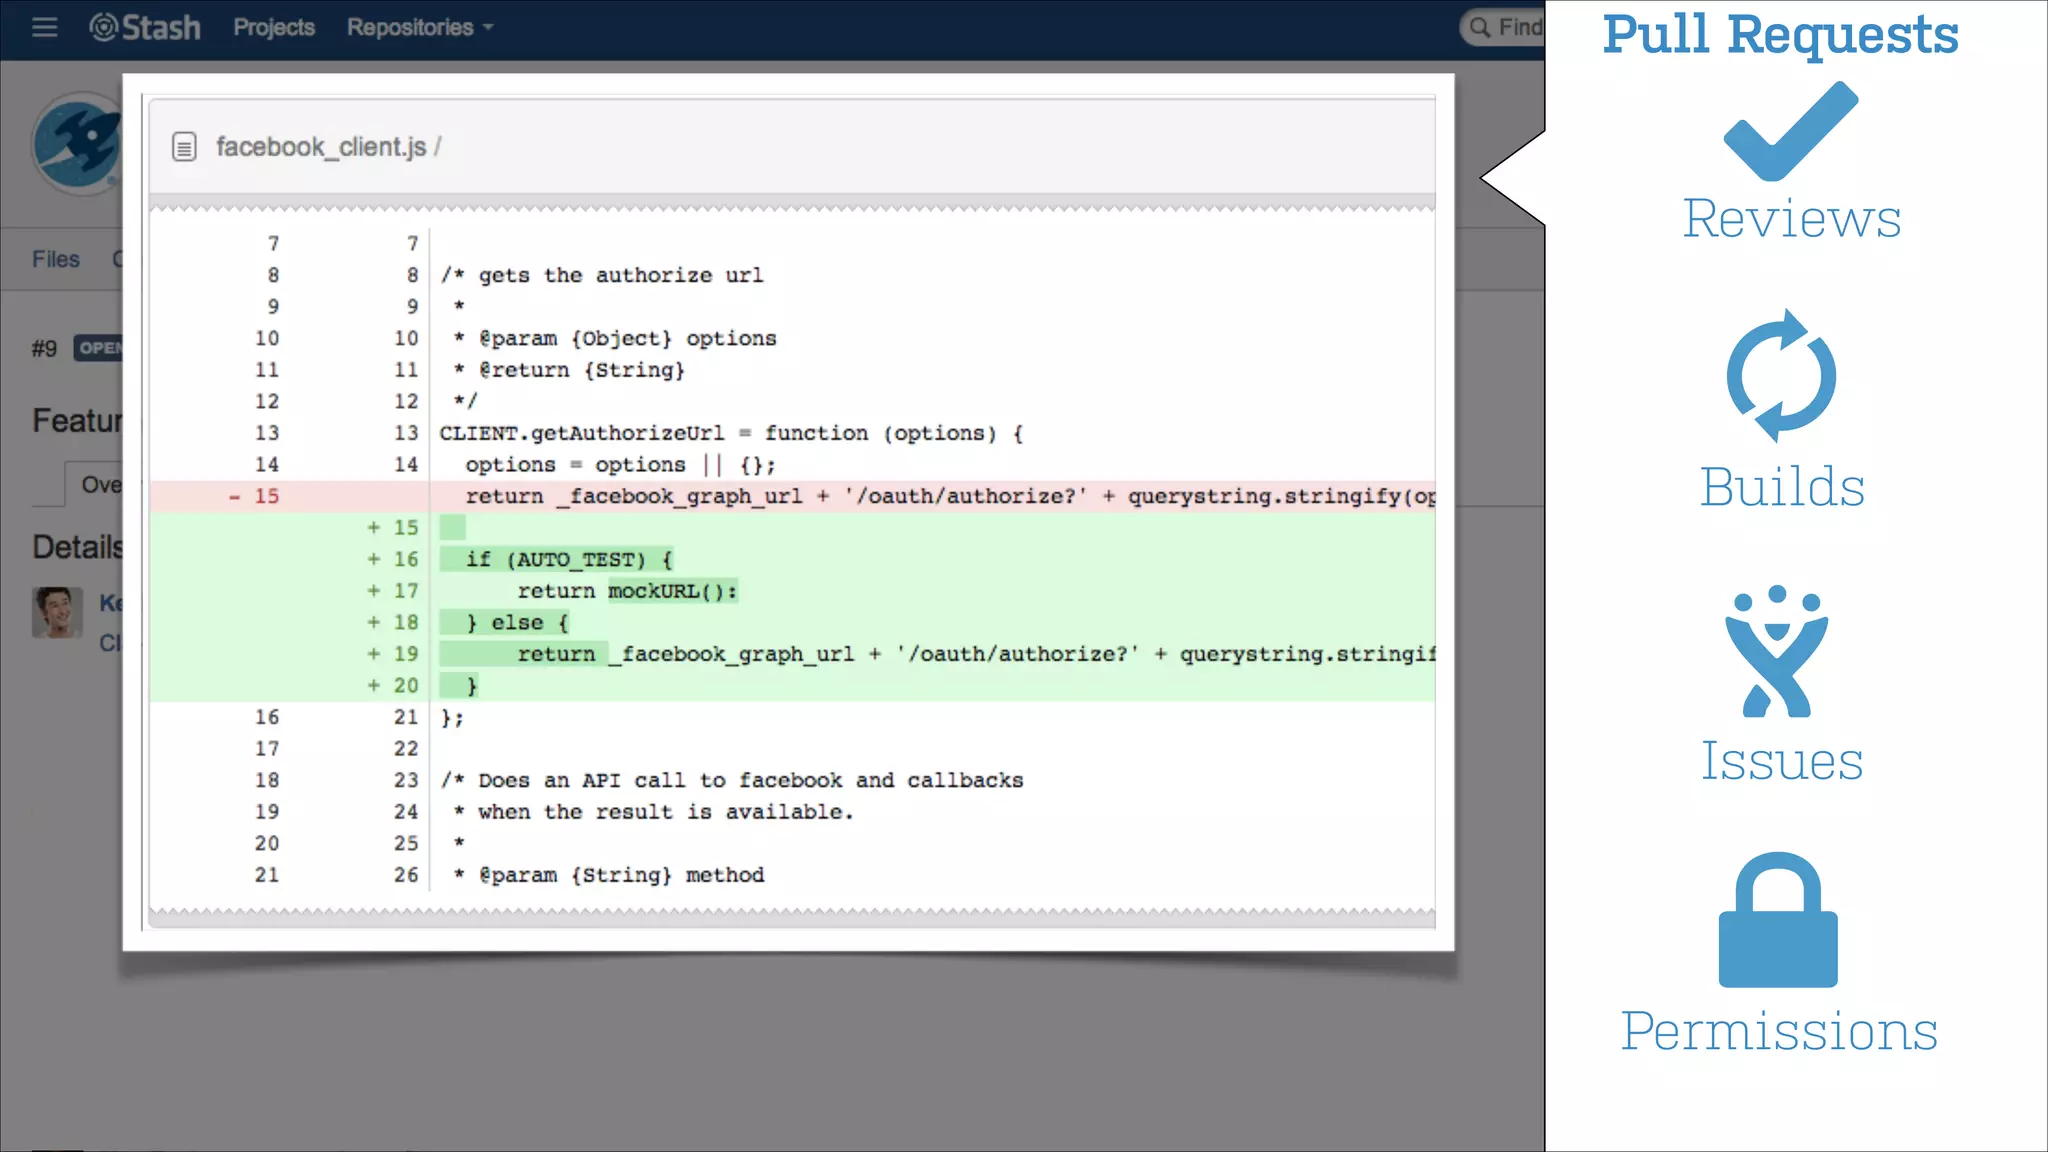Click the '@return {String}' comment line
This screenshot has height=1152, width=2048.
click(569, 370)
